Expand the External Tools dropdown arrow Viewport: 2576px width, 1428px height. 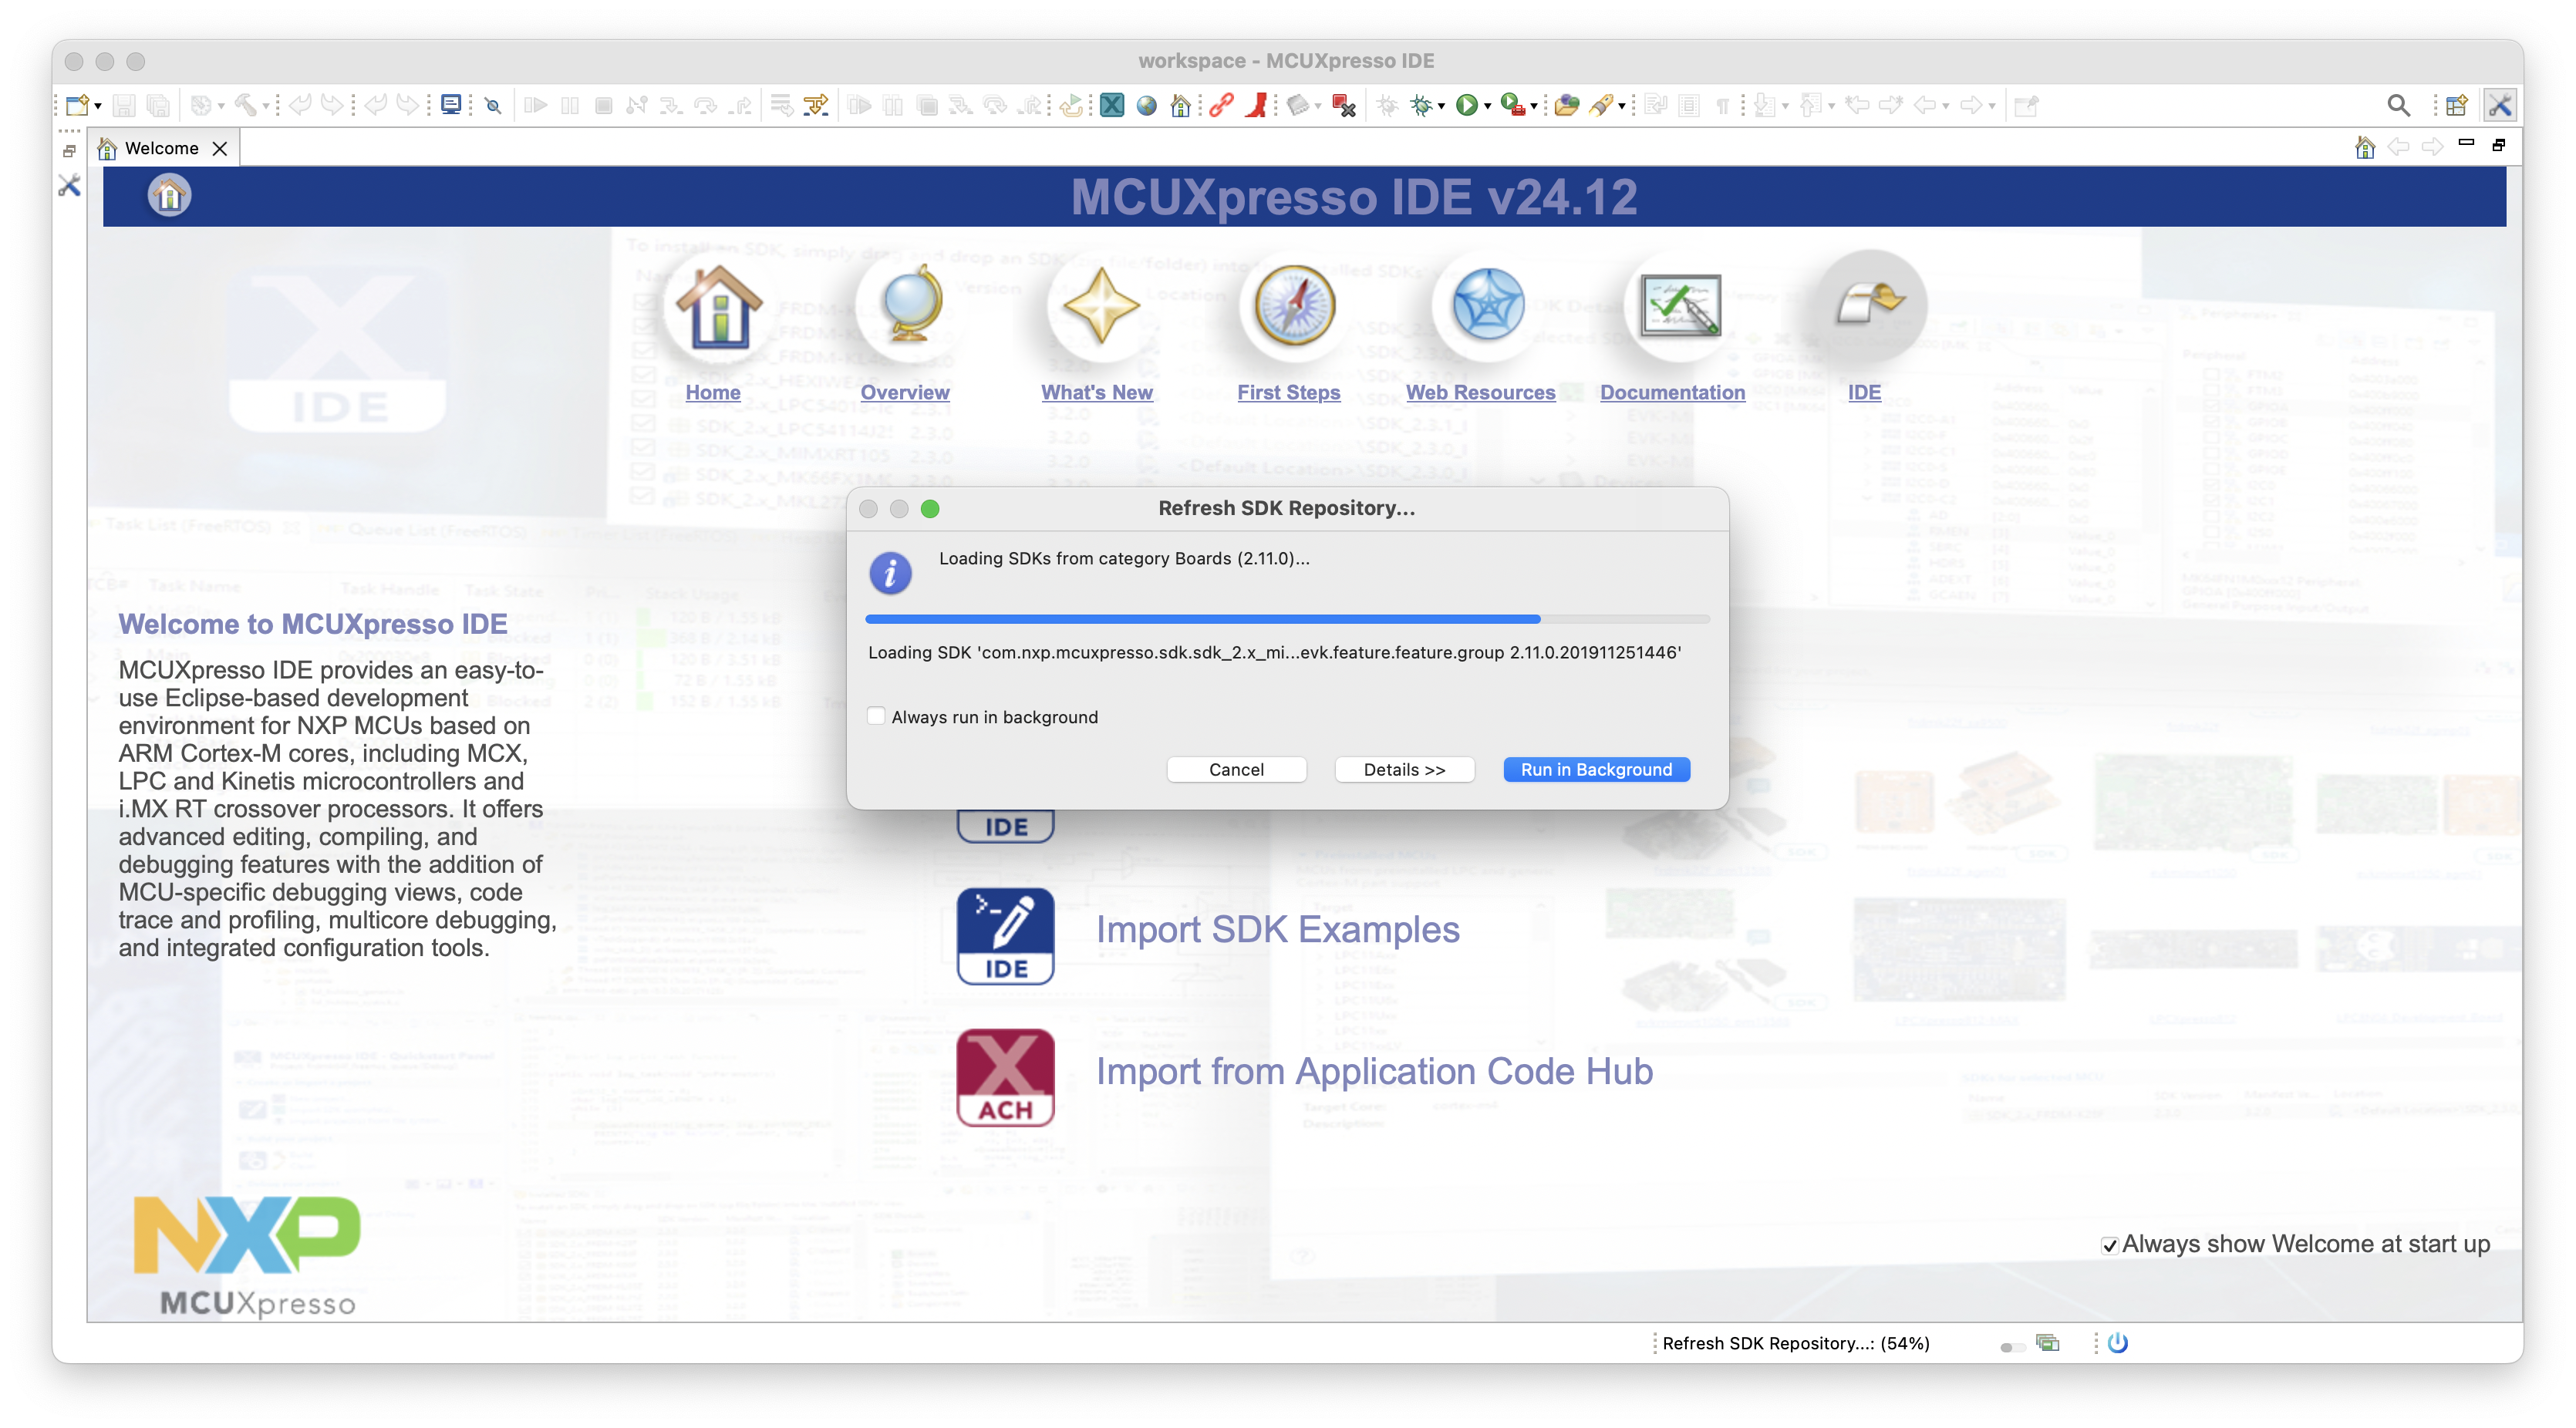tap(1534, 106)
